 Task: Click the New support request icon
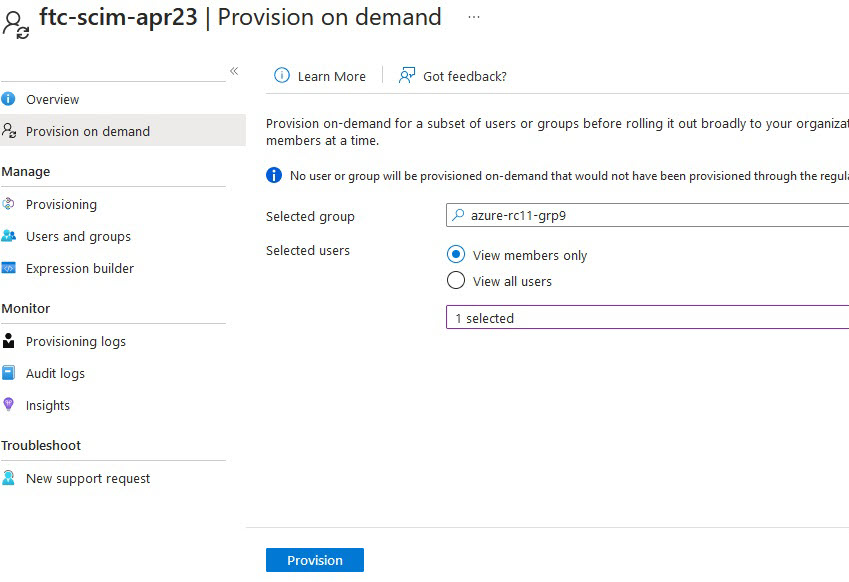9,478
